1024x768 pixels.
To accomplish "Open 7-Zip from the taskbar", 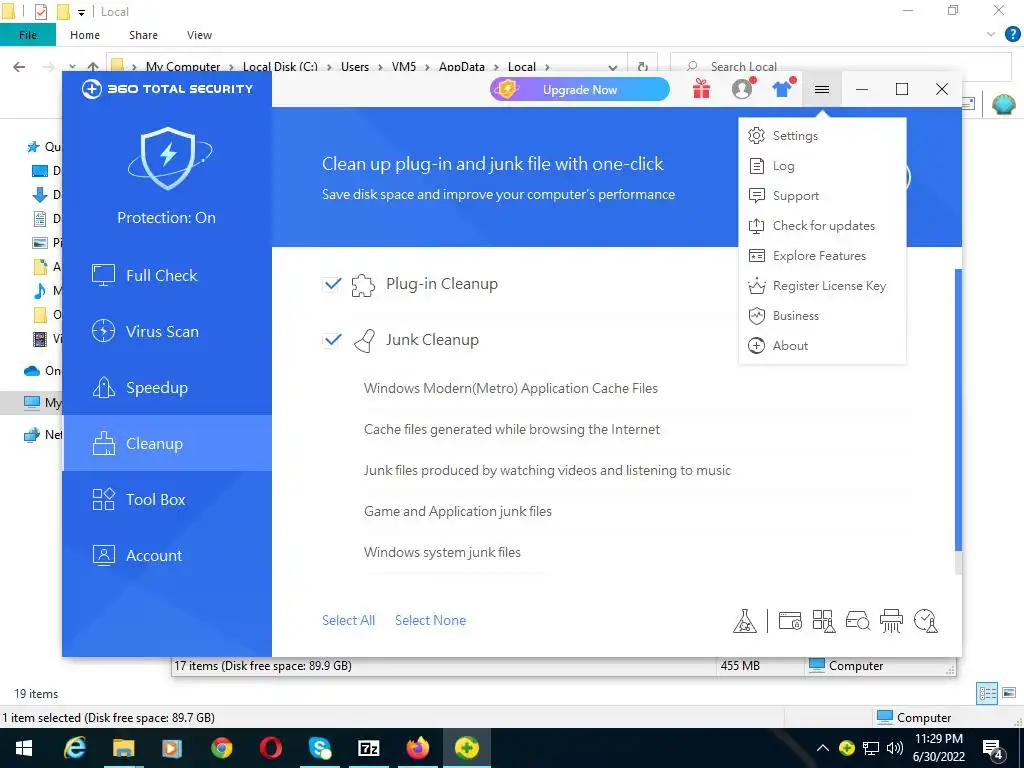I will (368, 748).
